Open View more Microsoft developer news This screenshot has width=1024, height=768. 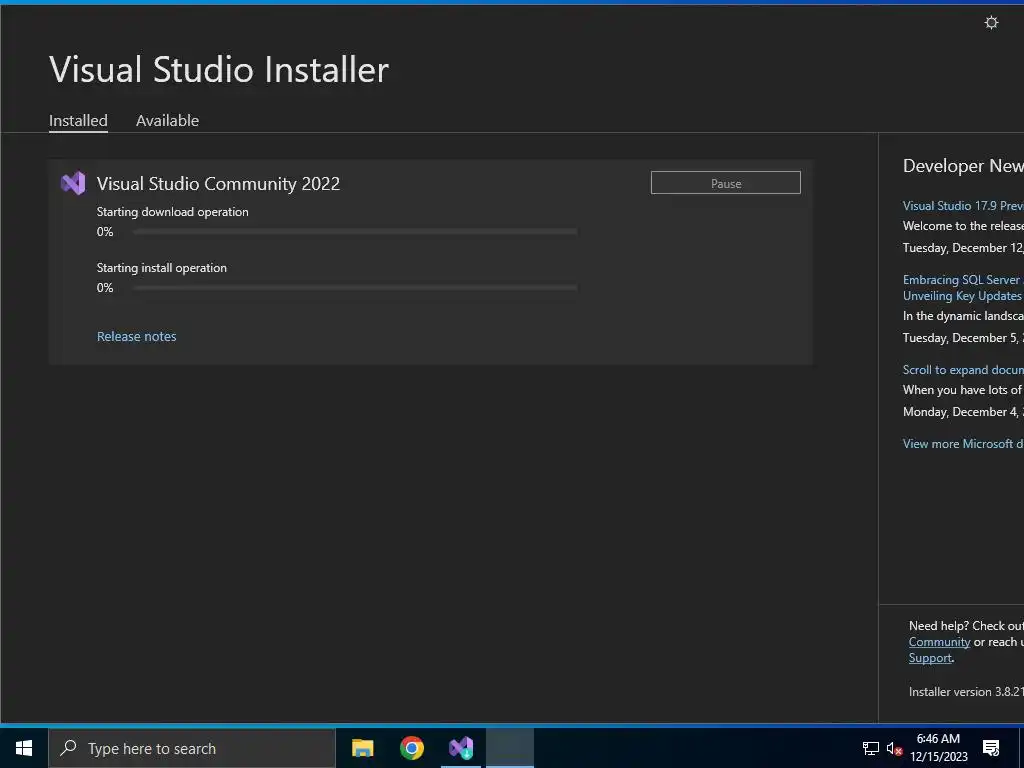pos(963,443)
